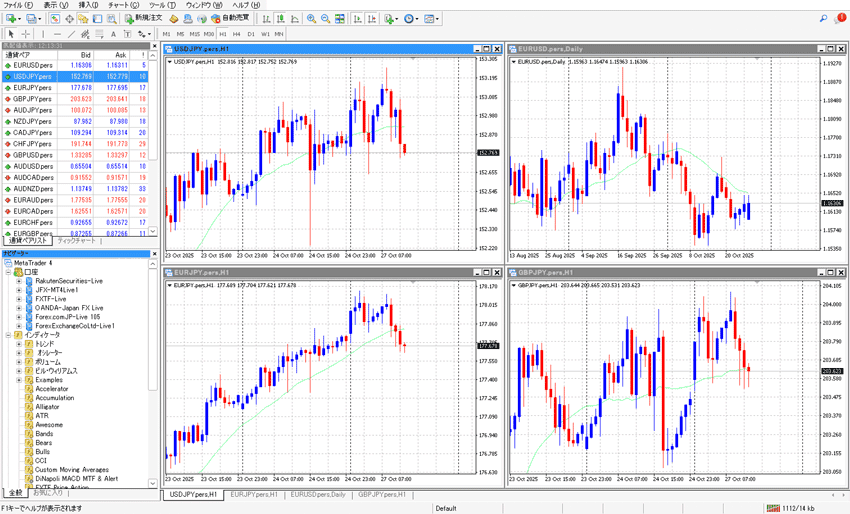Toggle chart auto scroll

pos(357,18)
